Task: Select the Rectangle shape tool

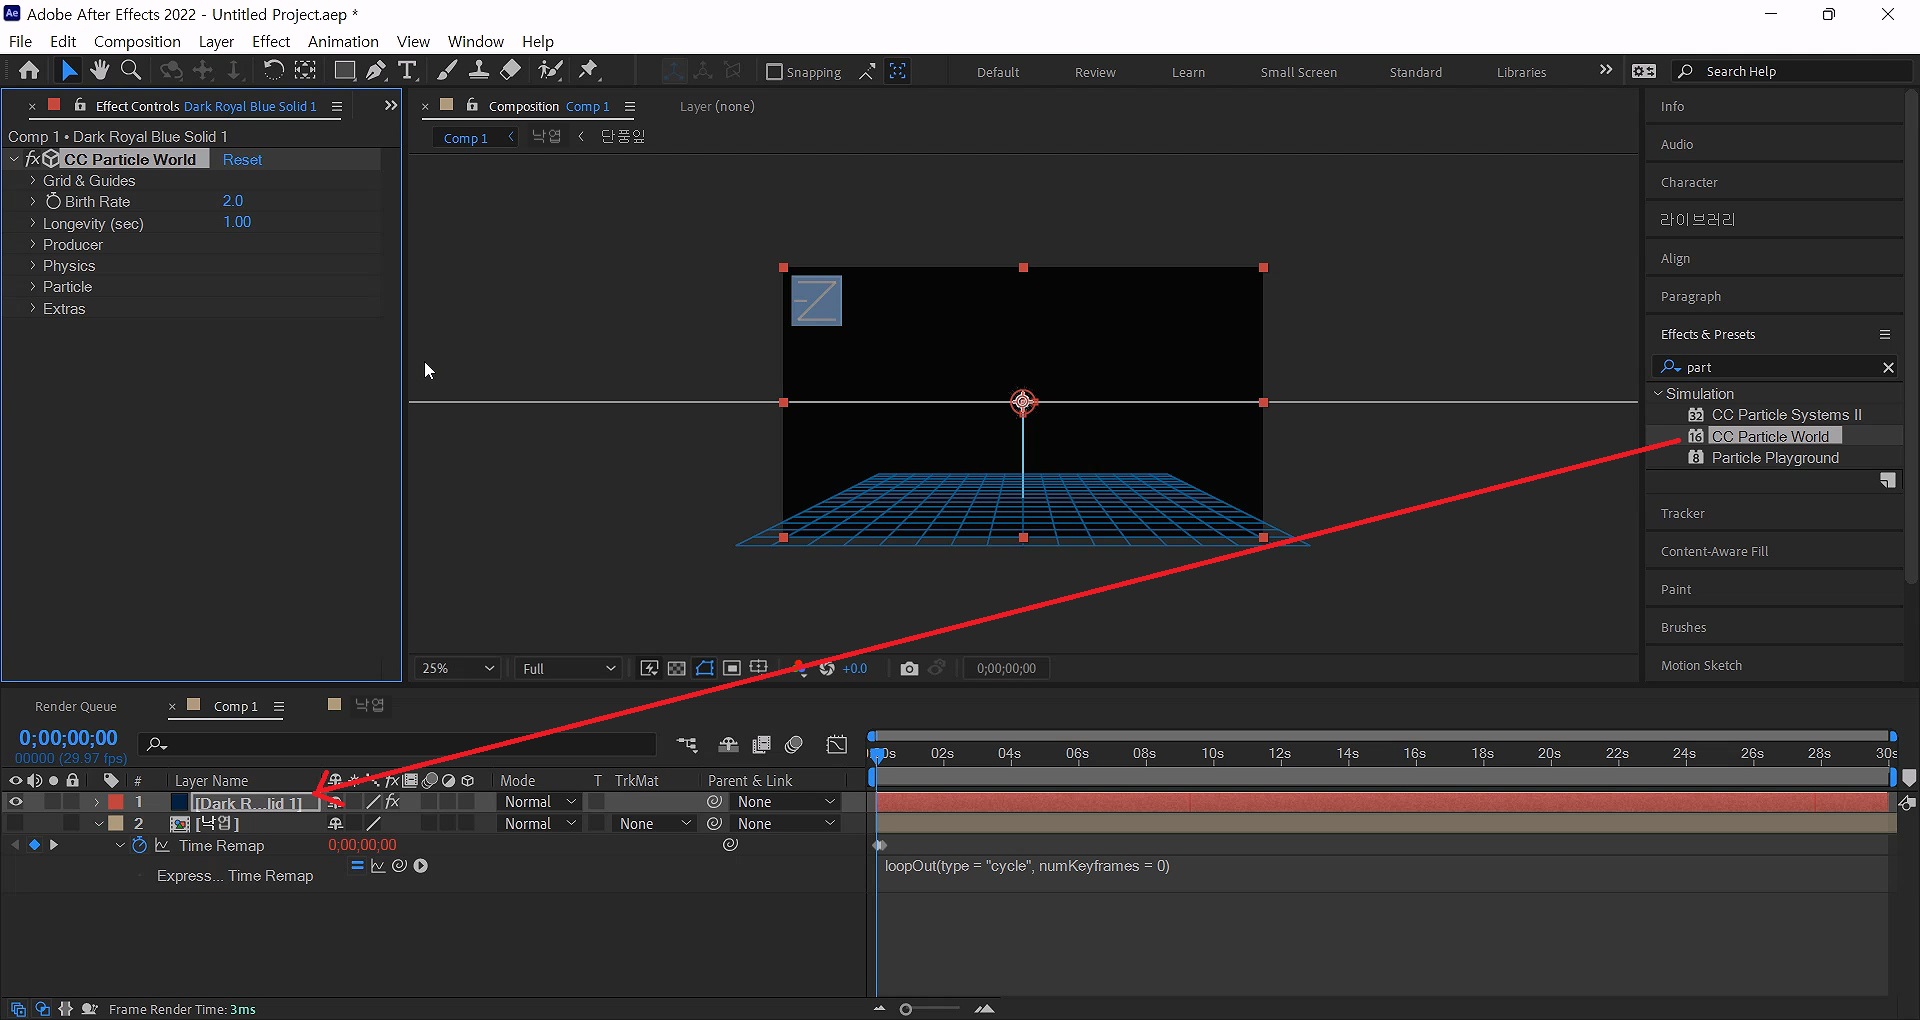Action: (345, 70)
